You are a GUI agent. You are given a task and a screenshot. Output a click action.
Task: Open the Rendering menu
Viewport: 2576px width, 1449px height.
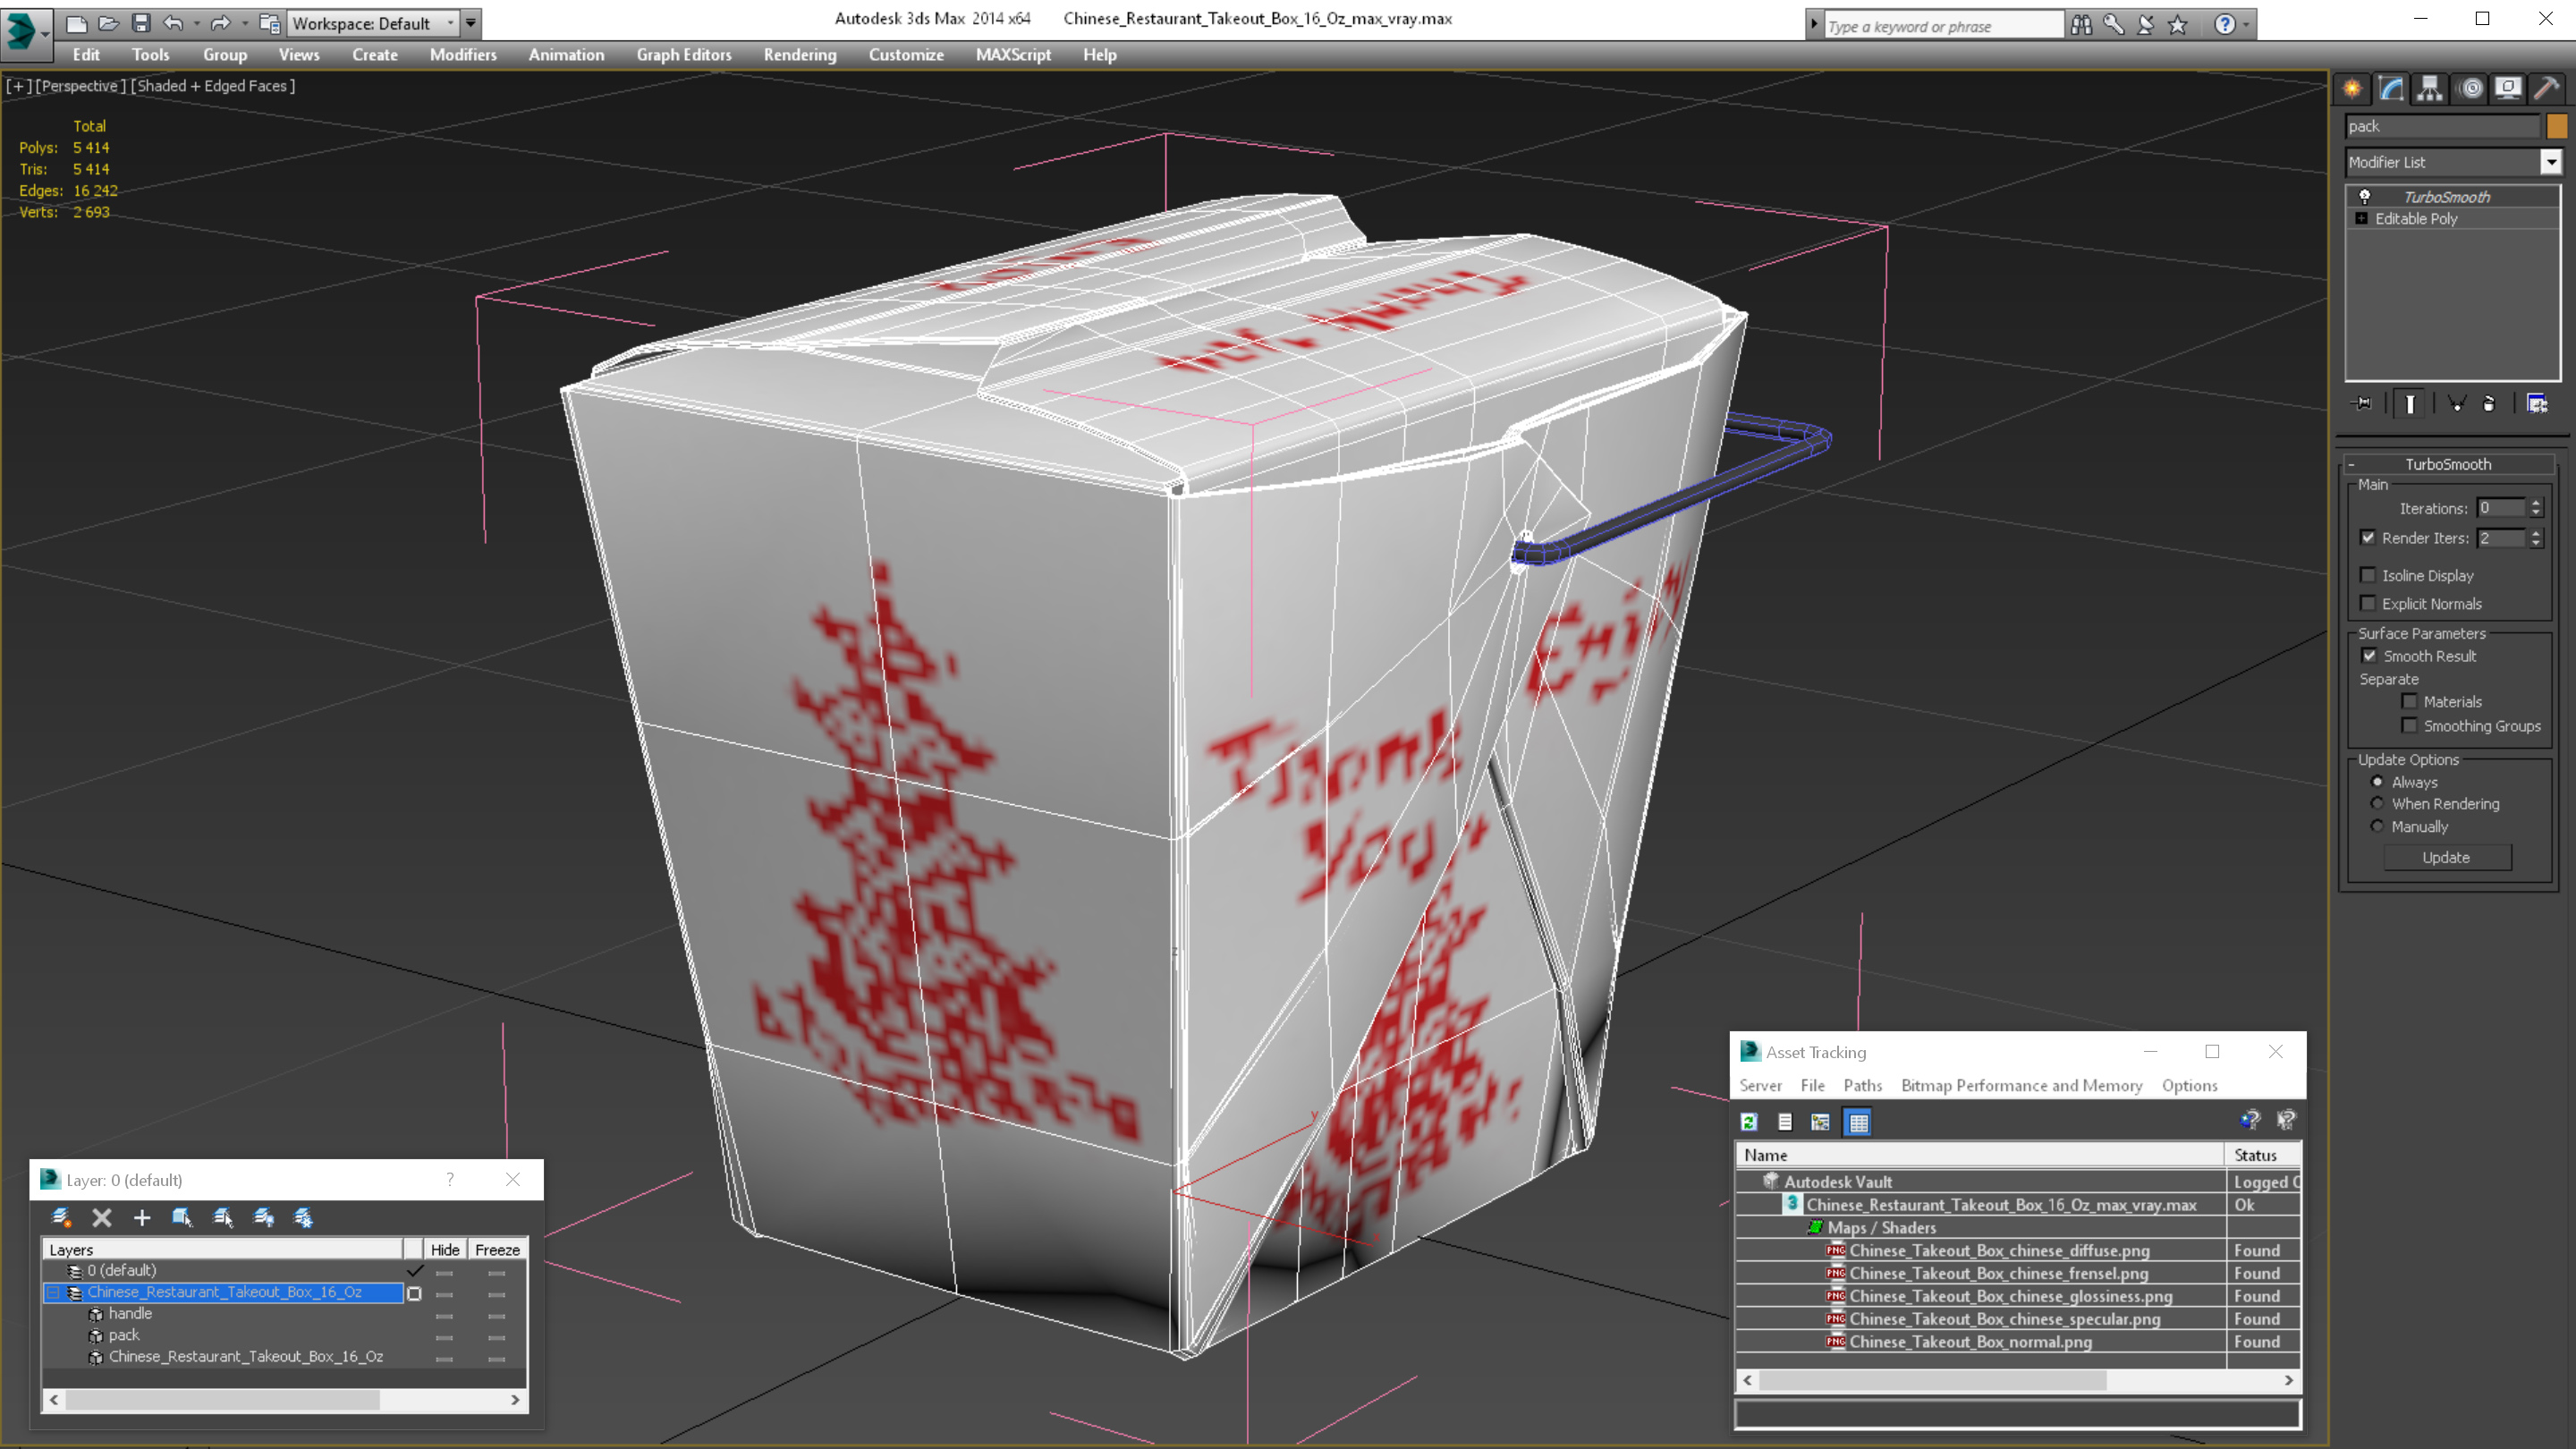click(800, 55)
